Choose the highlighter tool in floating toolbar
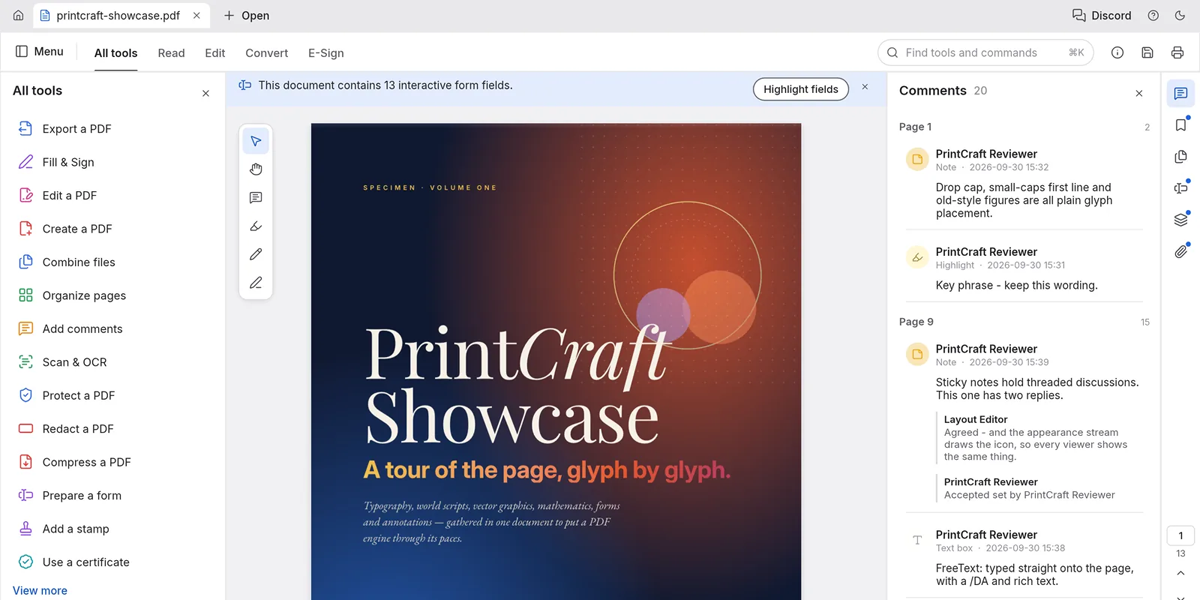 (x=256, y=226)
